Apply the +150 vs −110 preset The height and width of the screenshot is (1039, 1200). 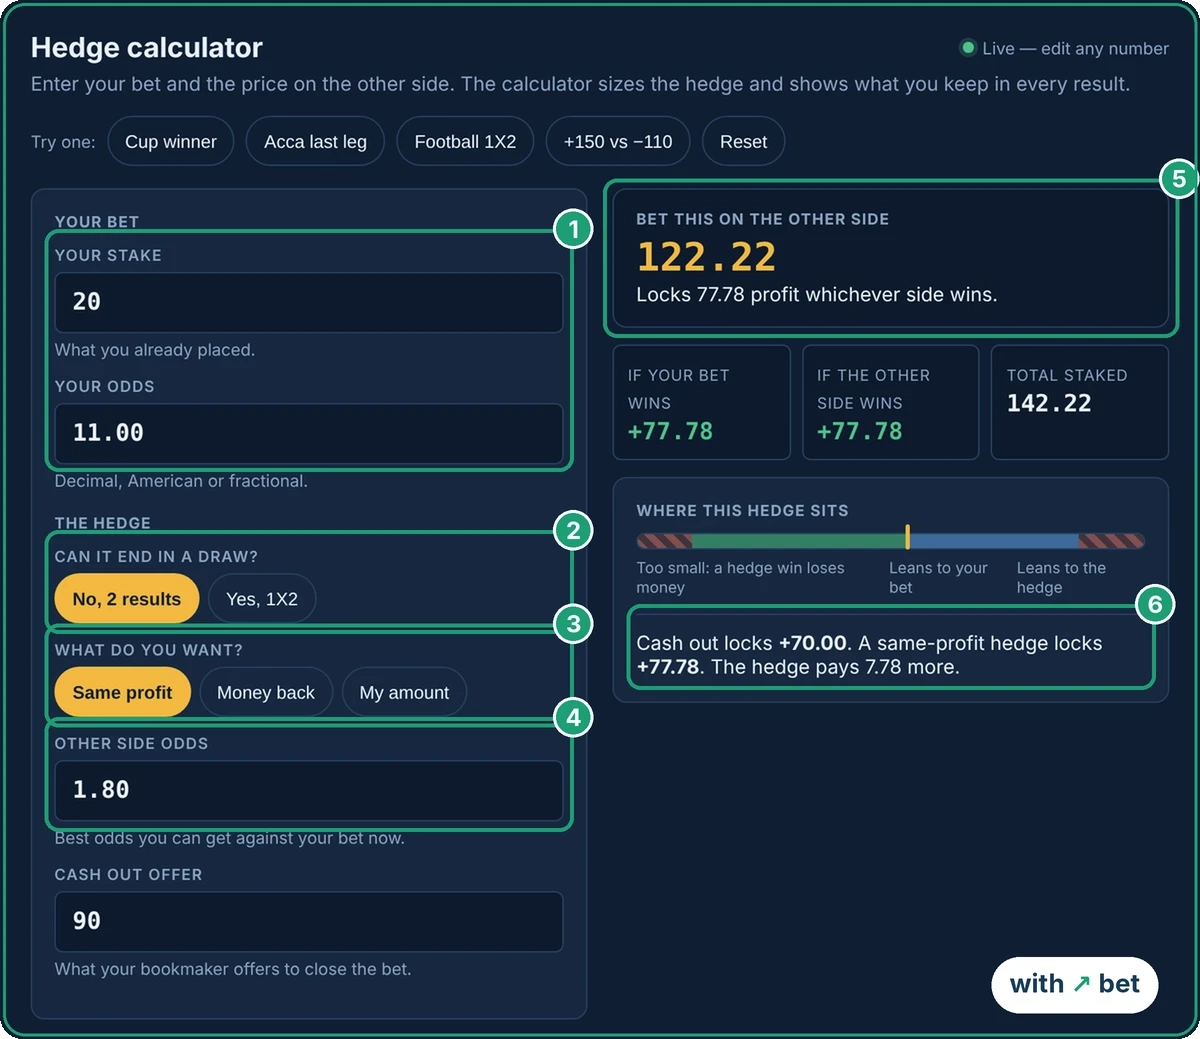618,142
